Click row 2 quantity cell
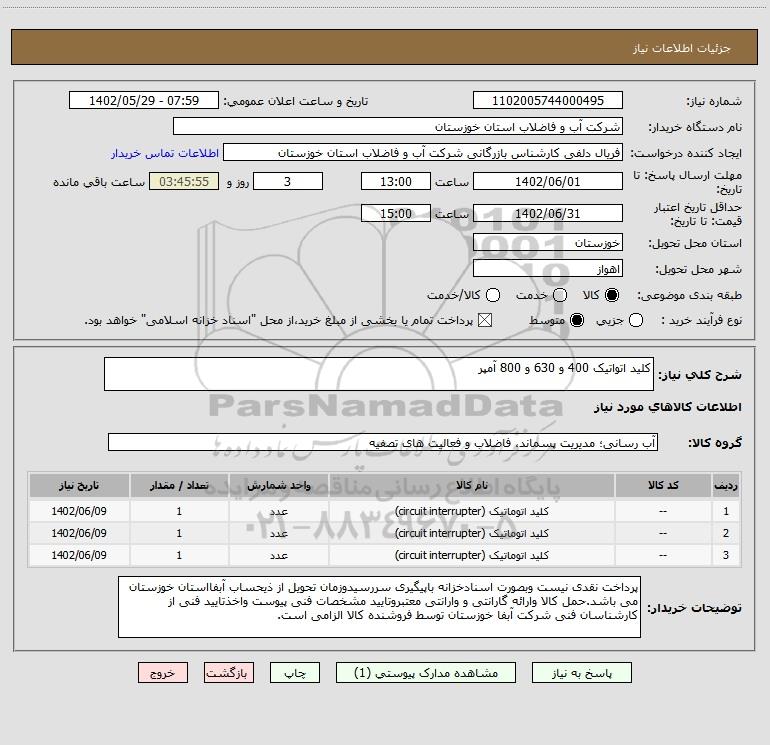 pos(179,533)
